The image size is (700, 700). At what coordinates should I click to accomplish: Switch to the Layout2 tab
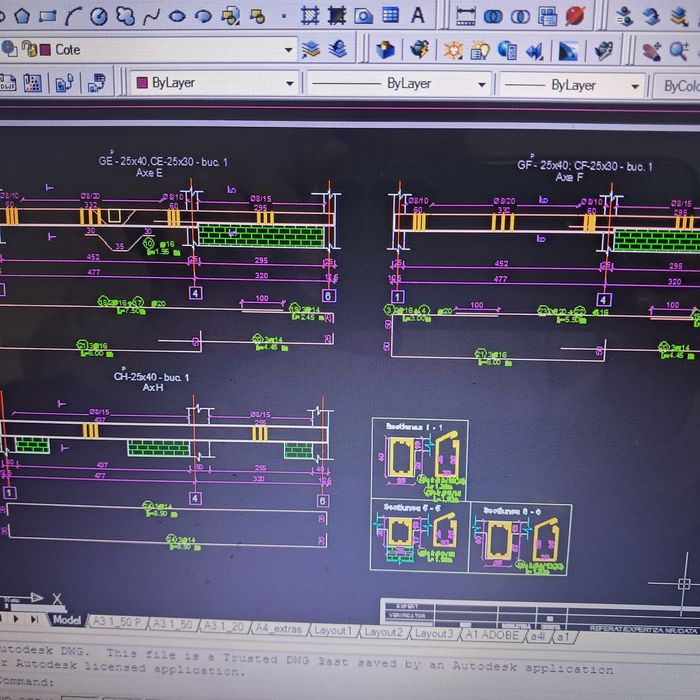coord(383,632)
